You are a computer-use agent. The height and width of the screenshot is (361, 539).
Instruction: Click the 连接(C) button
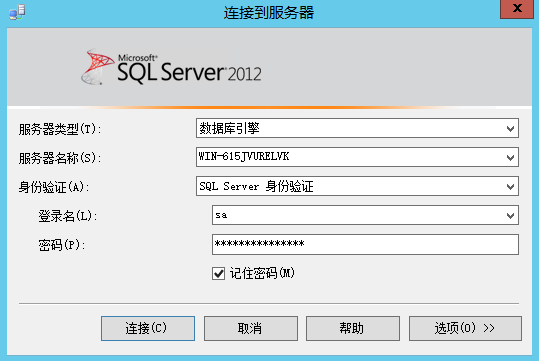(x=148, y=328)
